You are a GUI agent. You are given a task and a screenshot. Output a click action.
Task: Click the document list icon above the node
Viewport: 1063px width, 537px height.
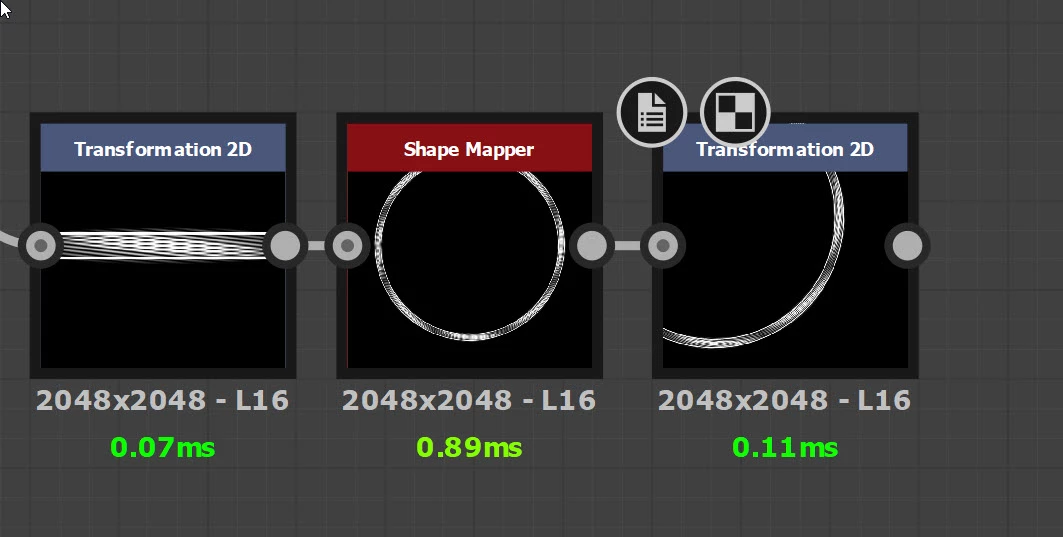click(651, 113)
